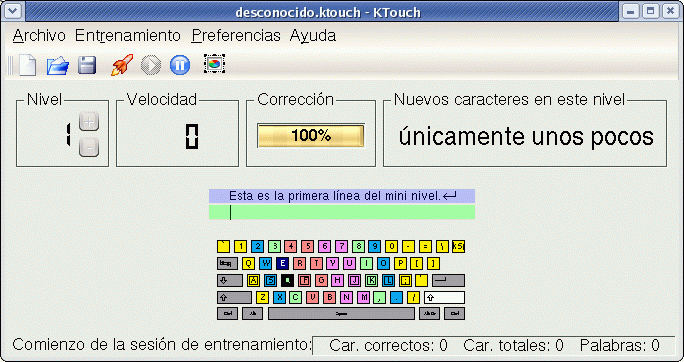Image resolution: width=684 pixels, height=362 pixels.
Task: Start new training session rocket icon
Action: coord(122,65)
